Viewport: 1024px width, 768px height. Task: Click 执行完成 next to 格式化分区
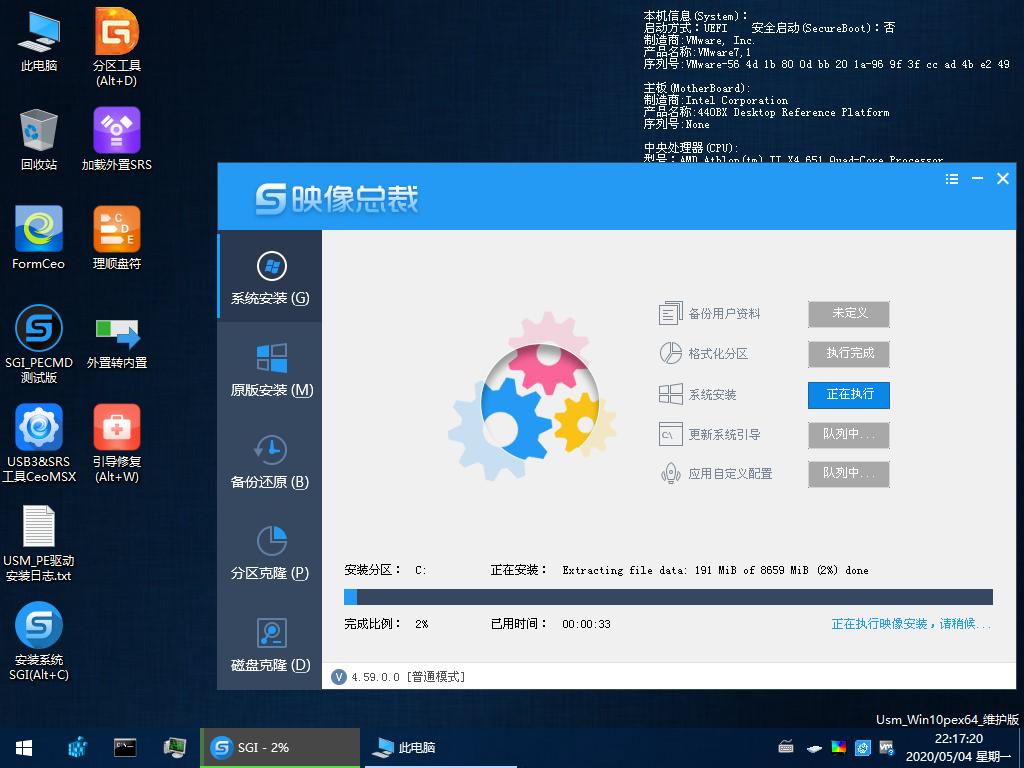click(x=848, y=354)
